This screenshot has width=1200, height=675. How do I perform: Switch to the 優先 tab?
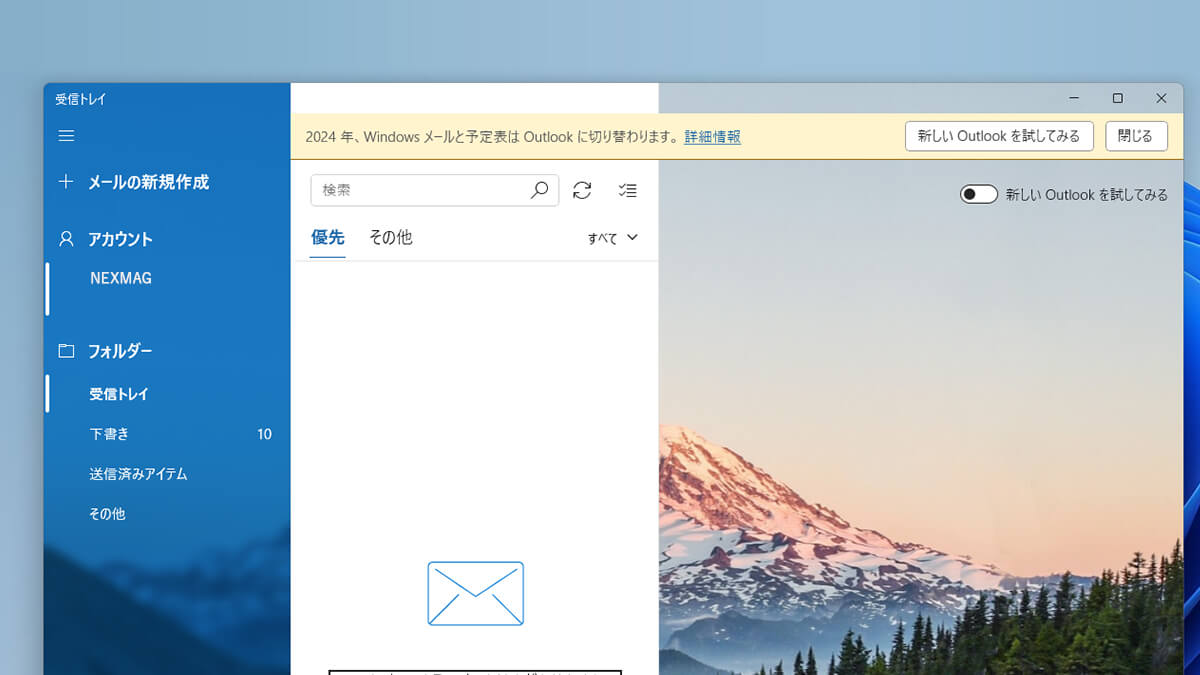tap(327, 237)
